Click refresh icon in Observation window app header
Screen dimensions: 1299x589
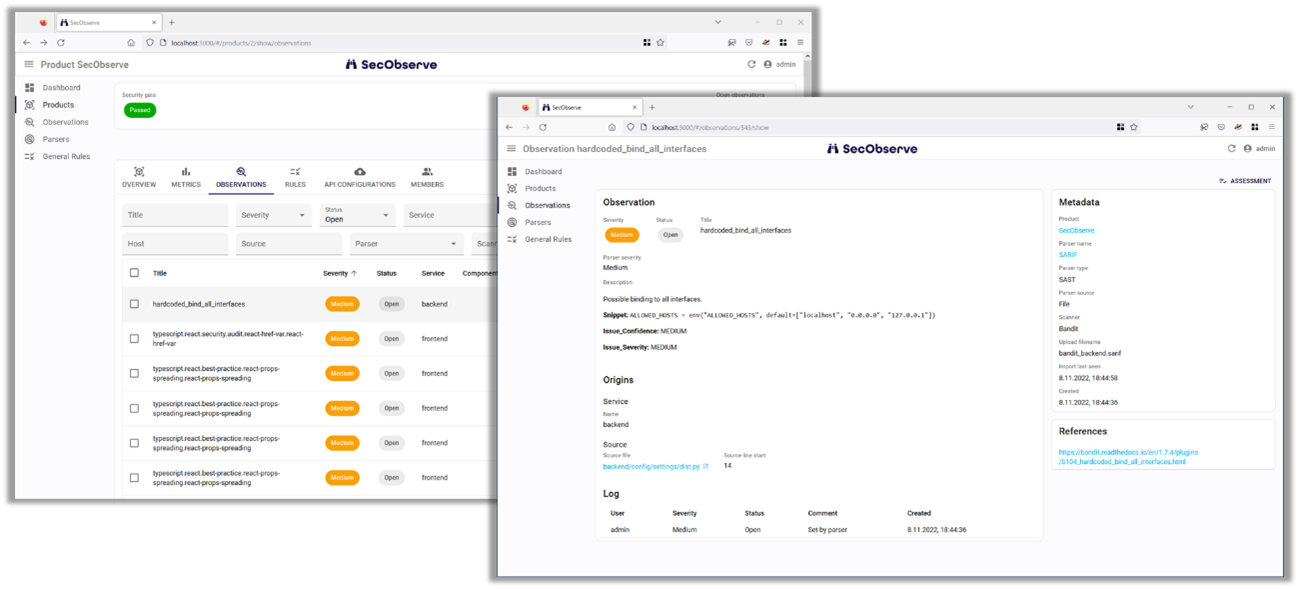pyautogui.click(x=1231, y=148)
